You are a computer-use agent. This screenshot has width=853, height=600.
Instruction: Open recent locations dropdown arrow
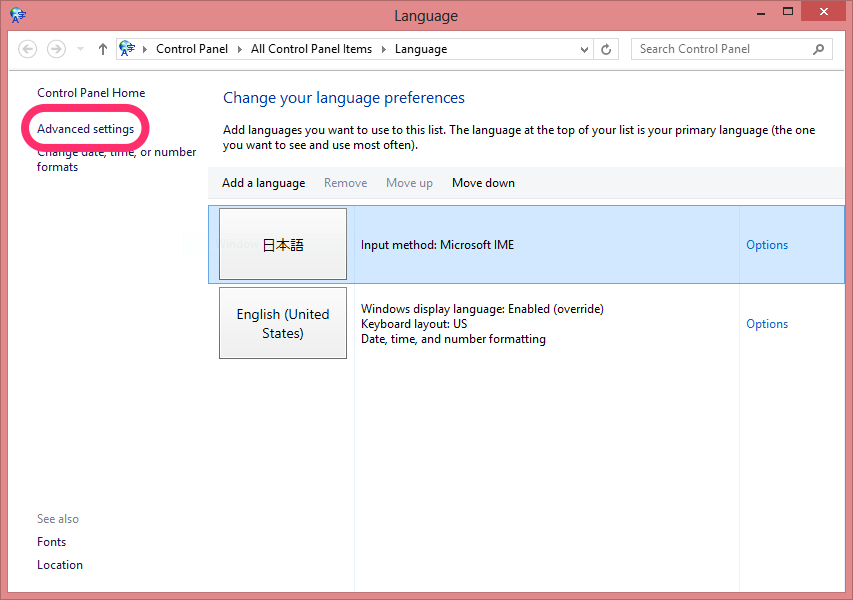pyautogui.click(x=81, y=49)
